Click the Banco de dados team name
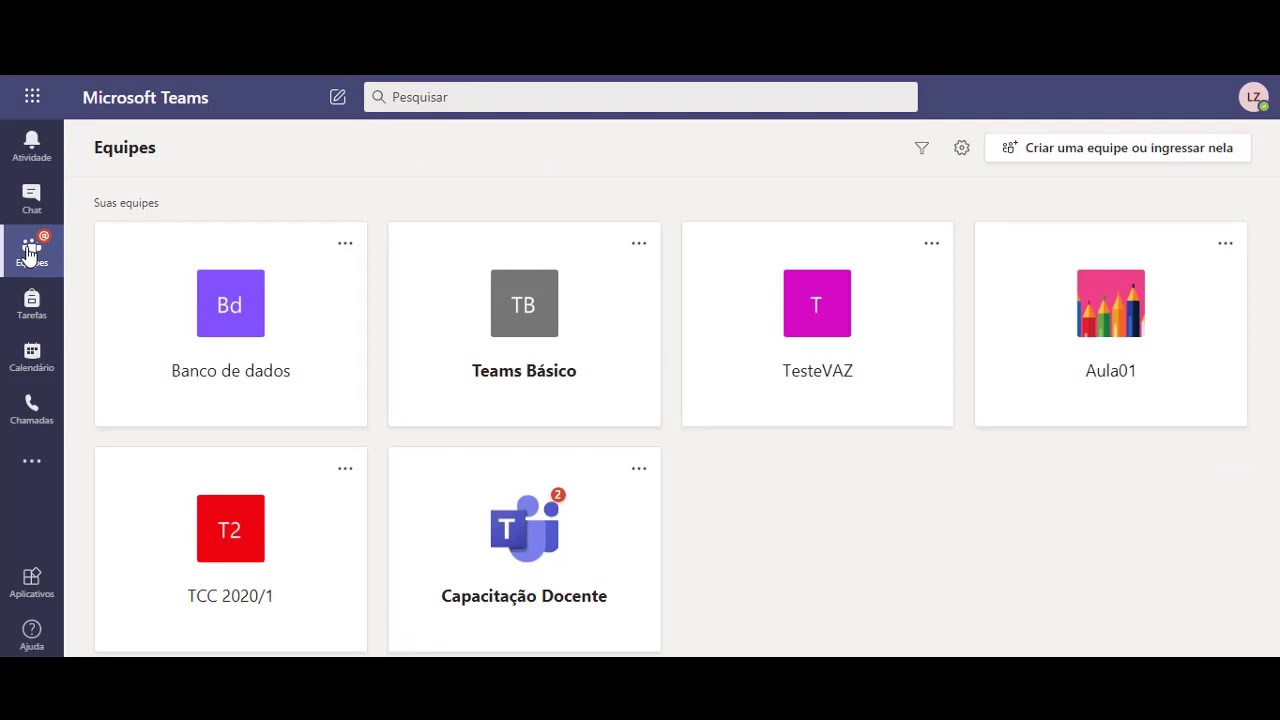This screenshot has width=1280, height=720. point(231,370)
